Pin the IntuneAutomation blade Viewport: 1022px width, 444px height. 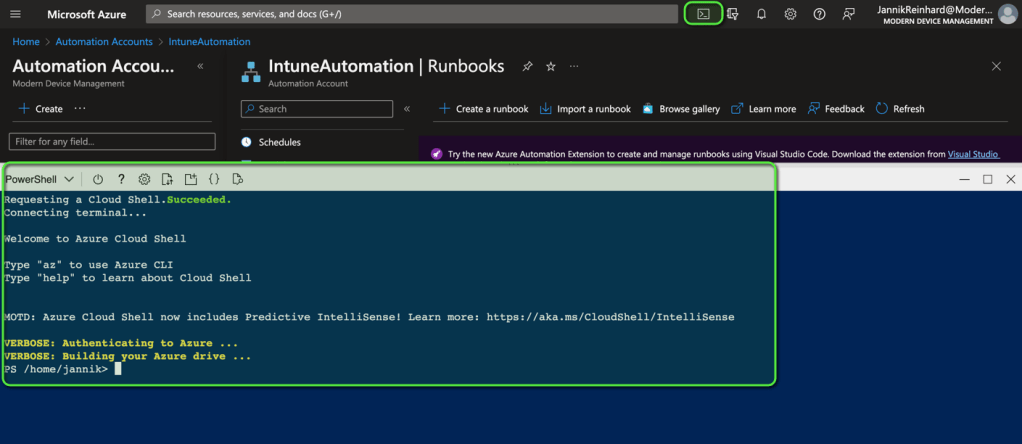pos(527,66)
